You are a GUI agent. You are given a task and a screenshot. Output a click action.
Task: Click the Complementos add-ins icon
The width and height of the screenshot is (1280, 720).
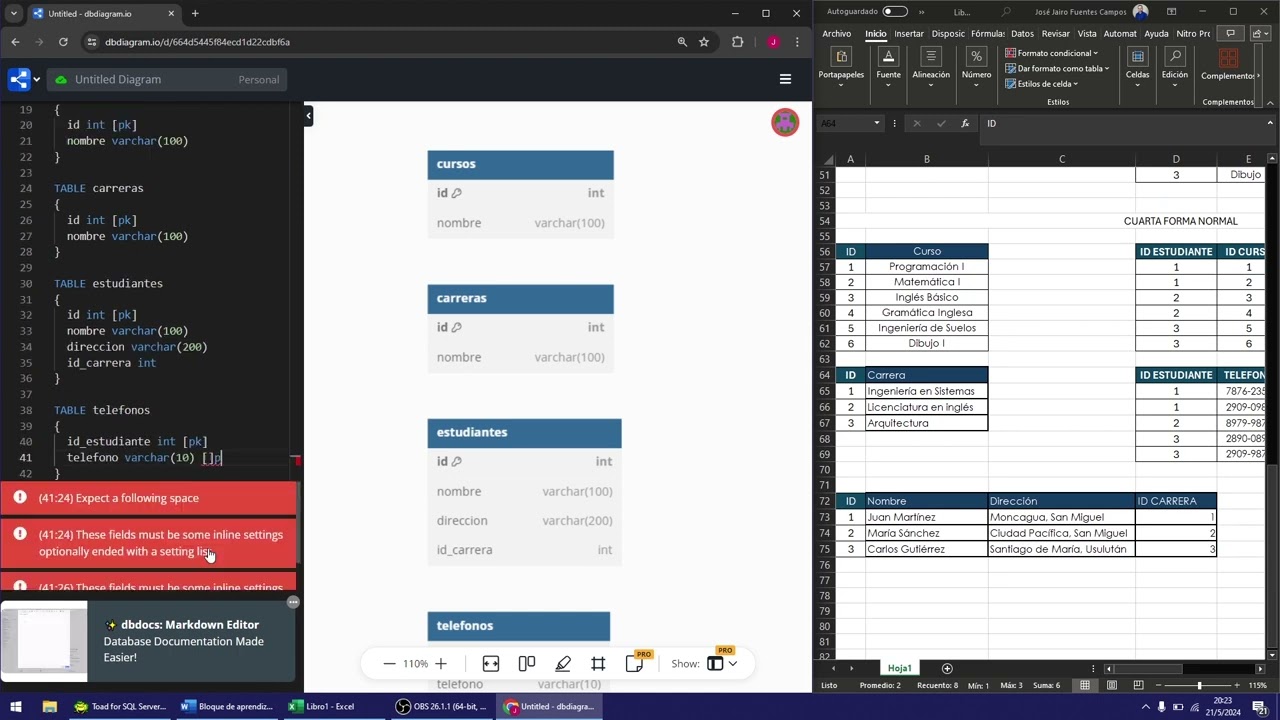tap(1228, 62)
